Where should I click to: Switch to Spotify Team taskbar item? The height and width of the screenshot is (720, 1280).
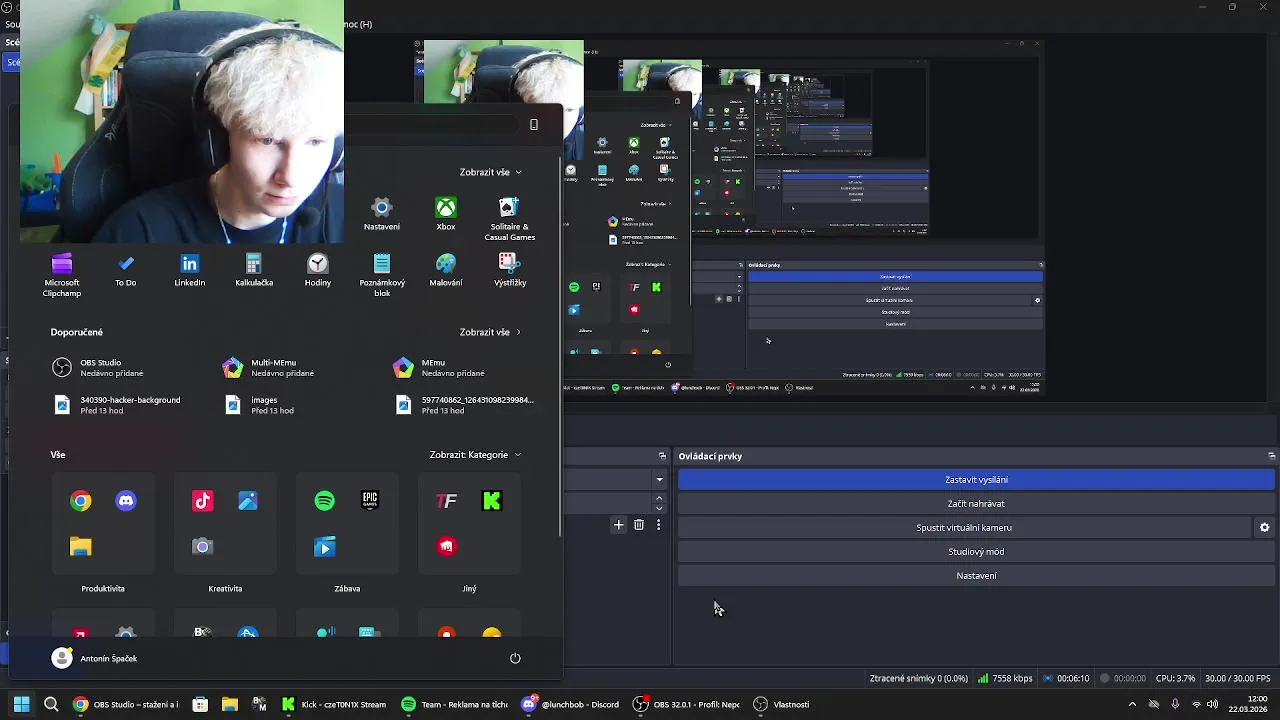(455, 704)
